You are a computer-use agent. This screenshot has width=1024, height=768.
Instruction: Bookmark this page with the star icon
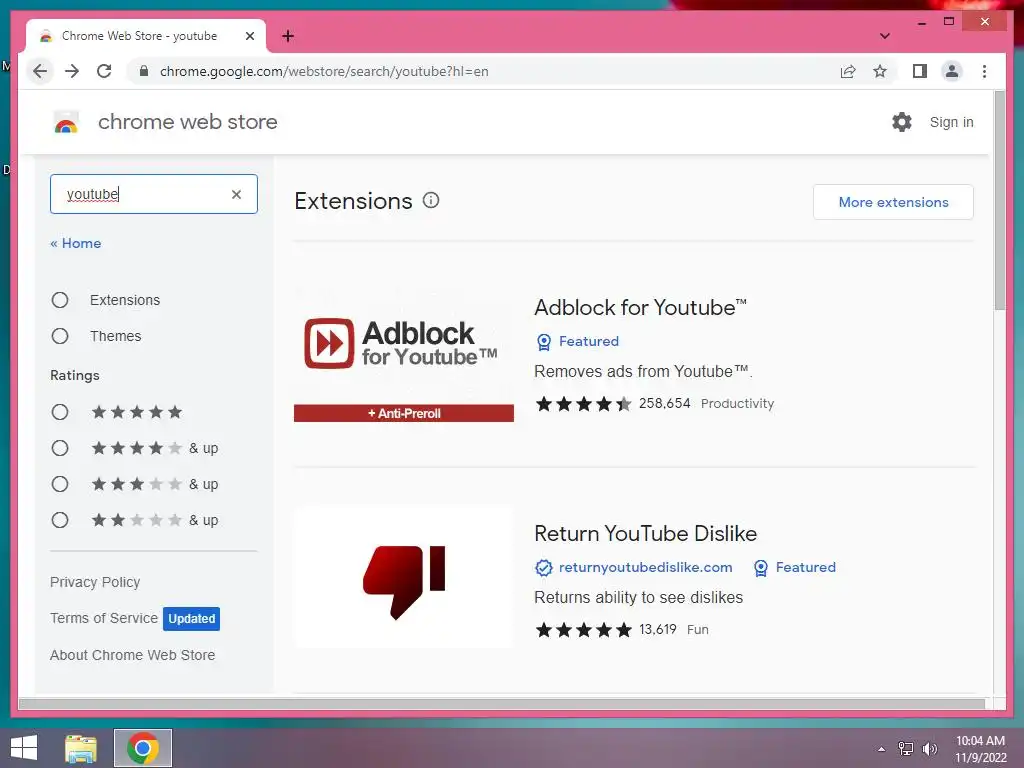click(880, 71)
